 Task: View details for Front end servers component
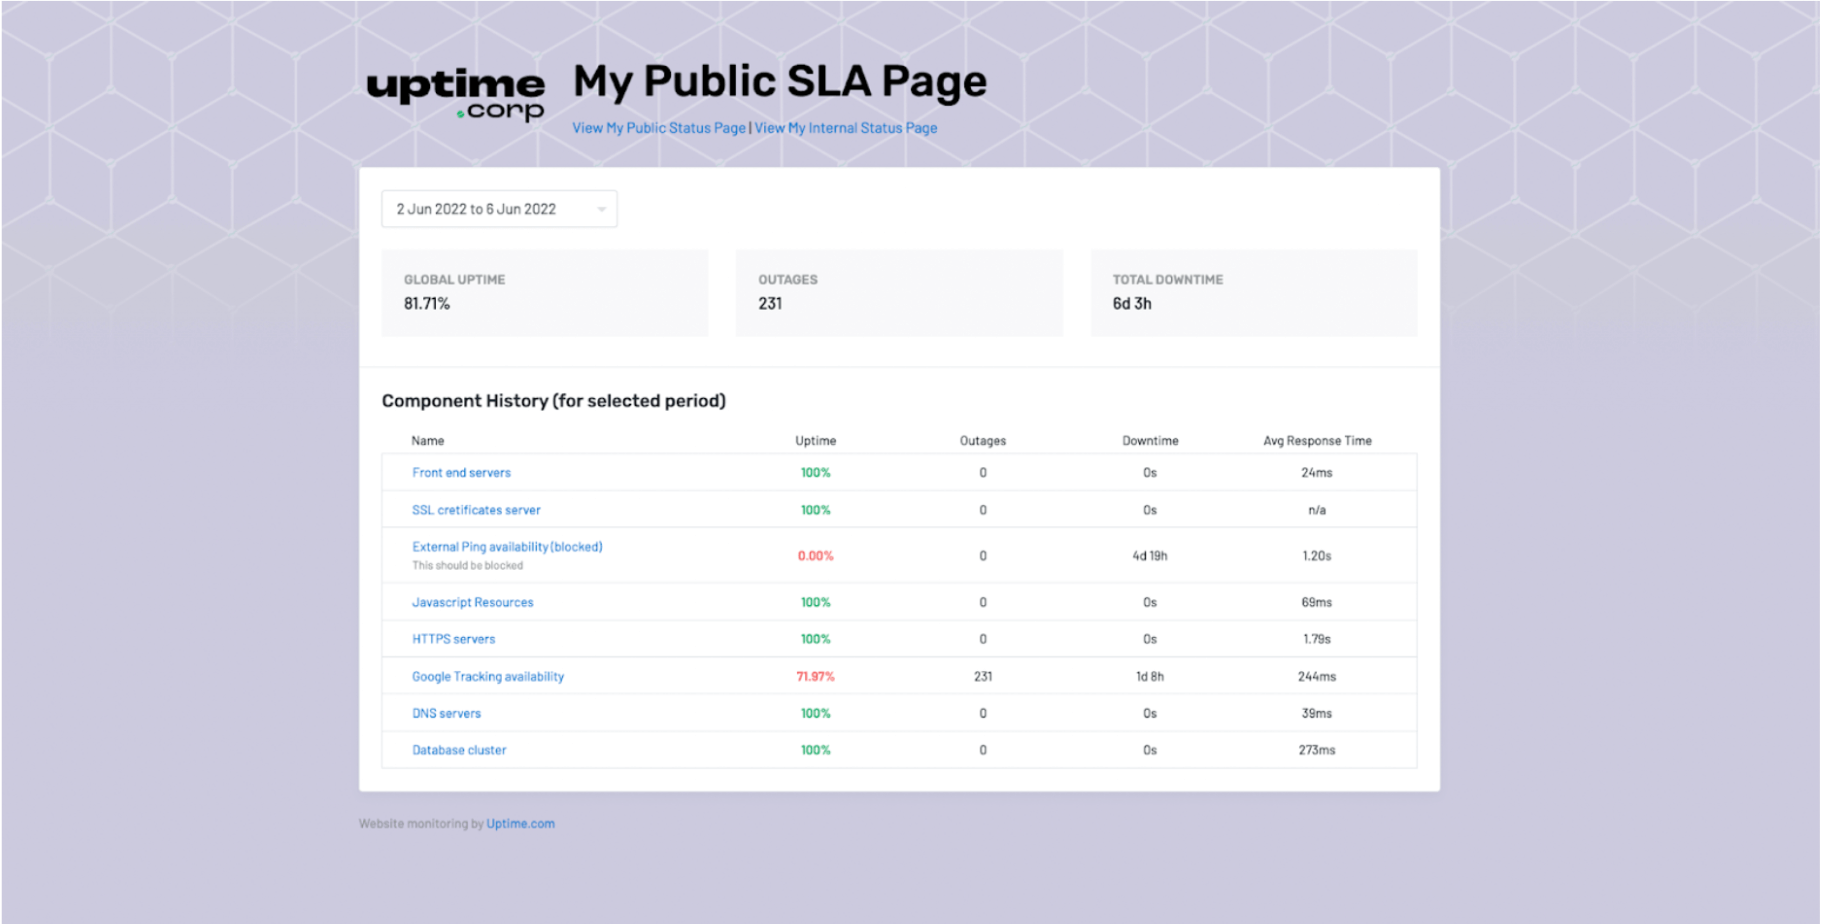point(461,472)
